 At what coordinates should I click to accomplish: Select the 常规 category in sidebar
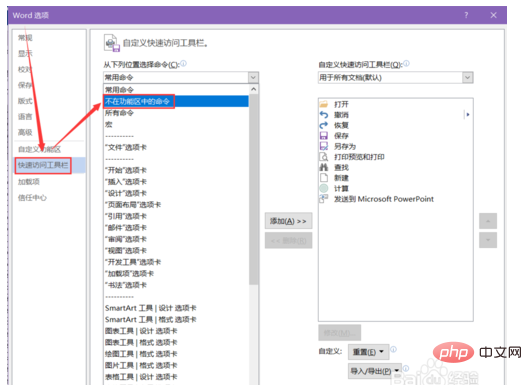25,38
